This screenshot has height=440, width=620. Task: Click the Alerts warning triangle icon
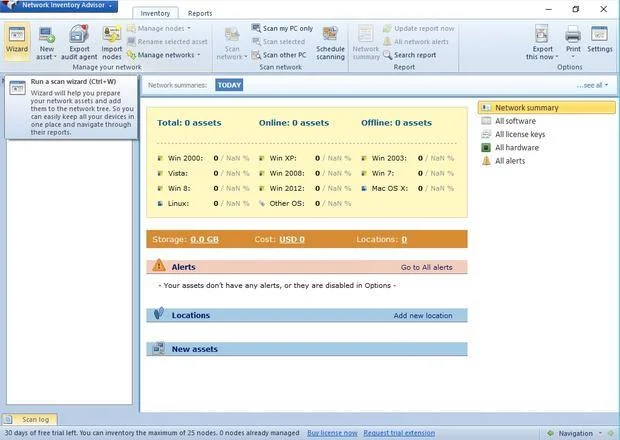(x=159, y=265)
